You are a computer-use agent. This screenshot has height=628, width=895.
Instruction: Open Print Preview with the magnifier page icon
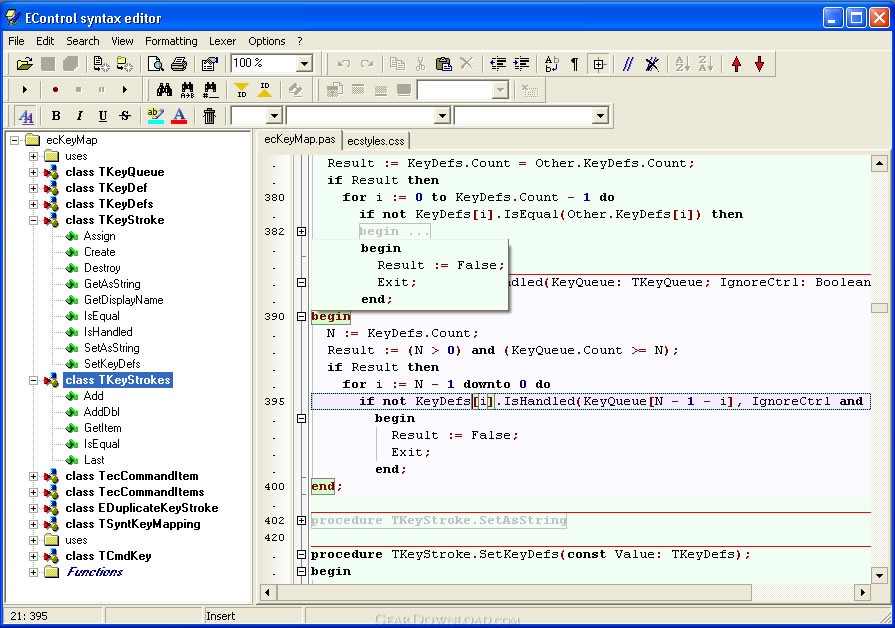(155, 64)
